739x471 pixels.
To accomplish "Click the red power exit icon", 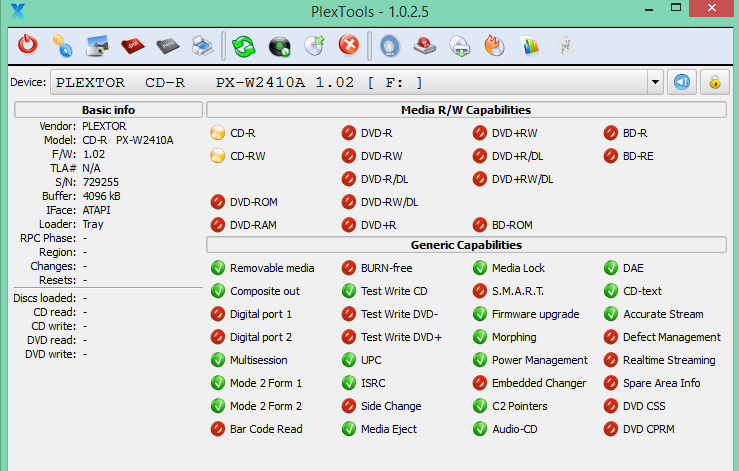I will coord(27,45).
